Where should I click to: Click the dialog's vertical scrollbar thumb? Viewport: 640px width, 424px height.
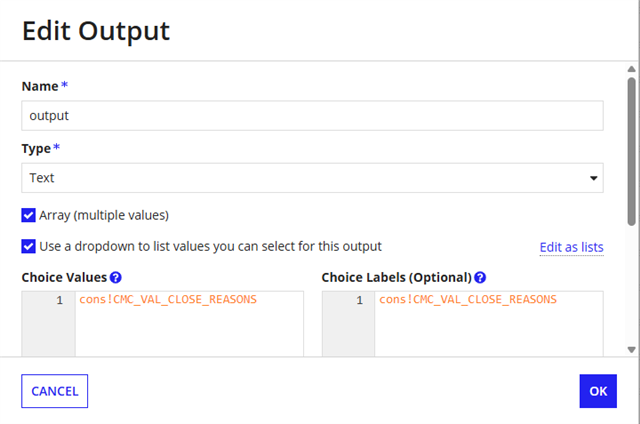(632, 150)
